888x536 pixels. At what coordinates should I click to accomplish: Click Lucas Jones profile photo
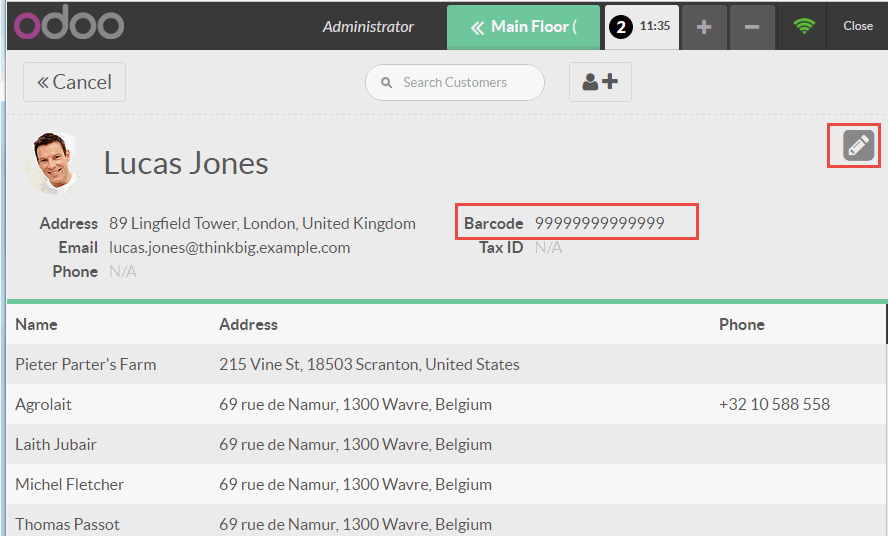[51, 162]
